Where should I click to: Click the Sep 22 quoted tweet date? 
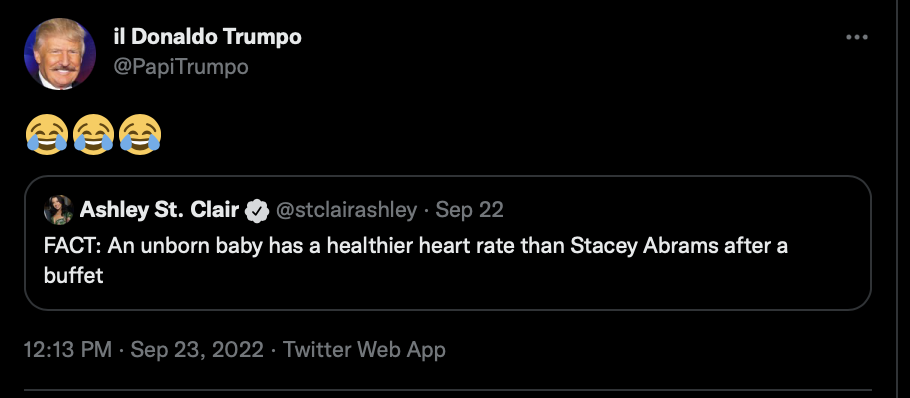pos(470,210)
